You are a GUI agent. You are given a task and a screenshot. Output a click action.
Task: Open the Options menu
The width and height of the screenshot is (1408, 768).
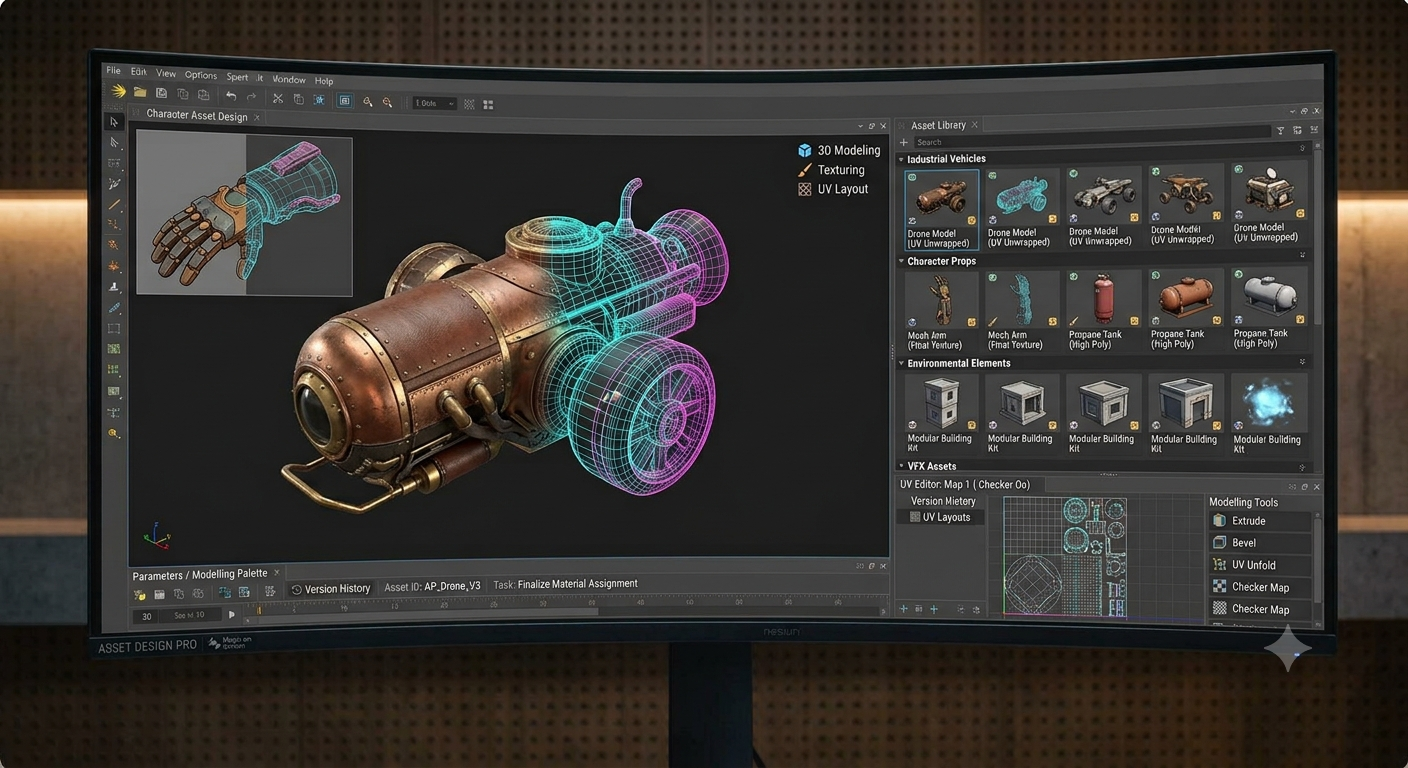point(201,75)
